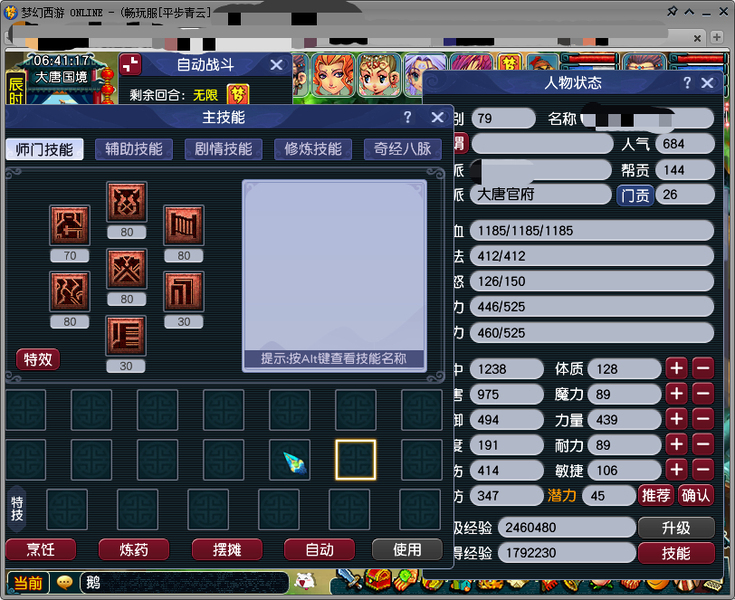Open the blonde character portrait with headdress
Viewport: 735px width, 600px height.
coord(378,75)
